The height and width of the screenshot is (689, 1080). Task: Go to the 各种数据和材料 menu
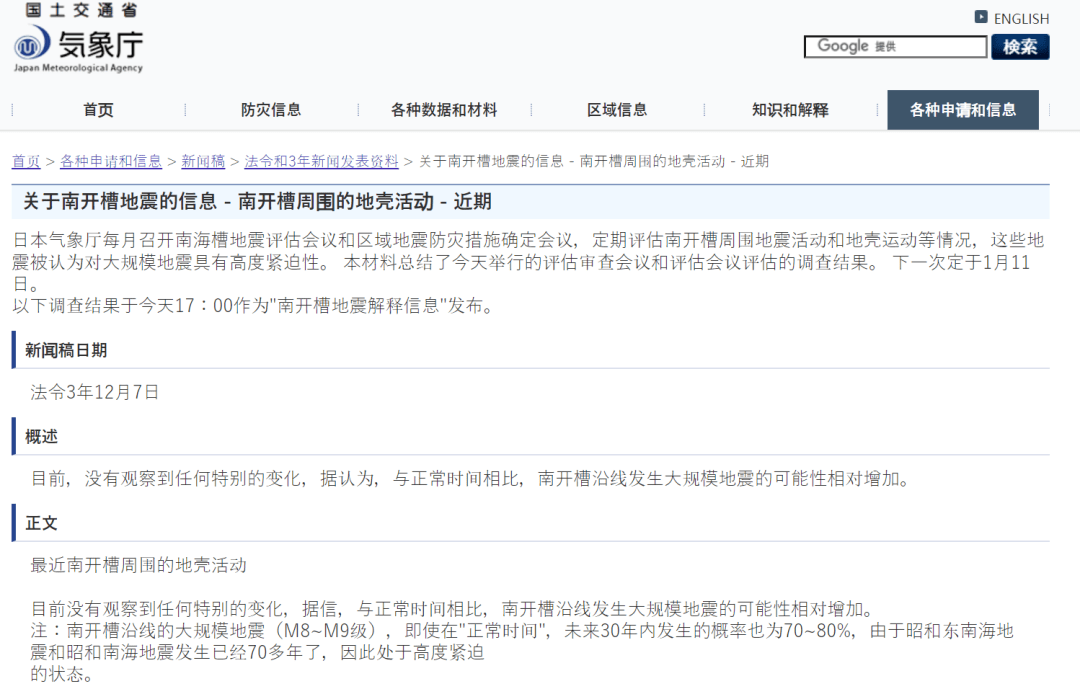pos(444,110)
